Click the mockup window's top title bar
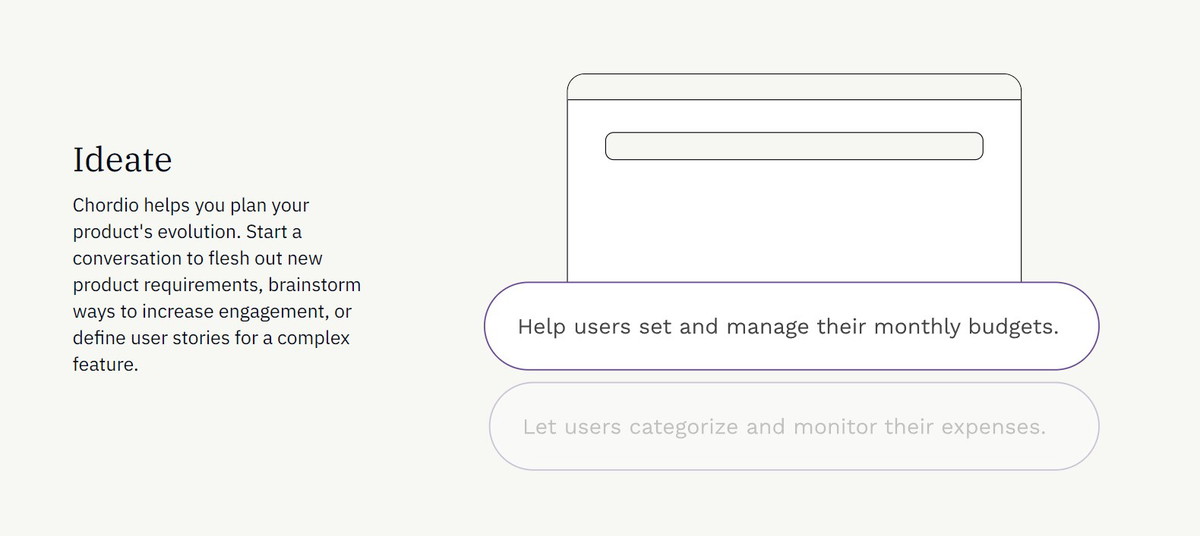Screen dimensions: 1200x536 tap(794, 87)
